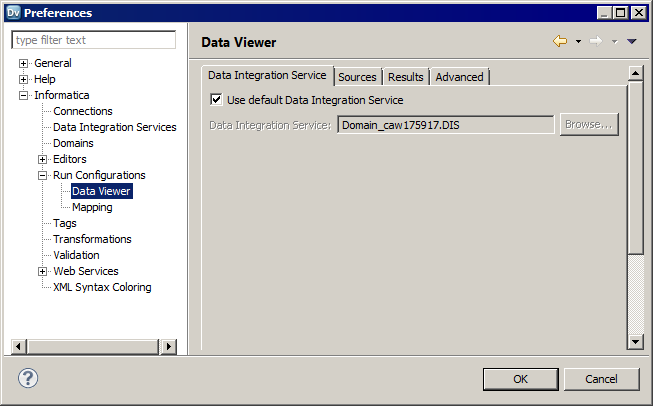Image resolution: width=653 pixels, height=406 pixels.
Task: Expand the Web Services node
Action: [43, 271]
